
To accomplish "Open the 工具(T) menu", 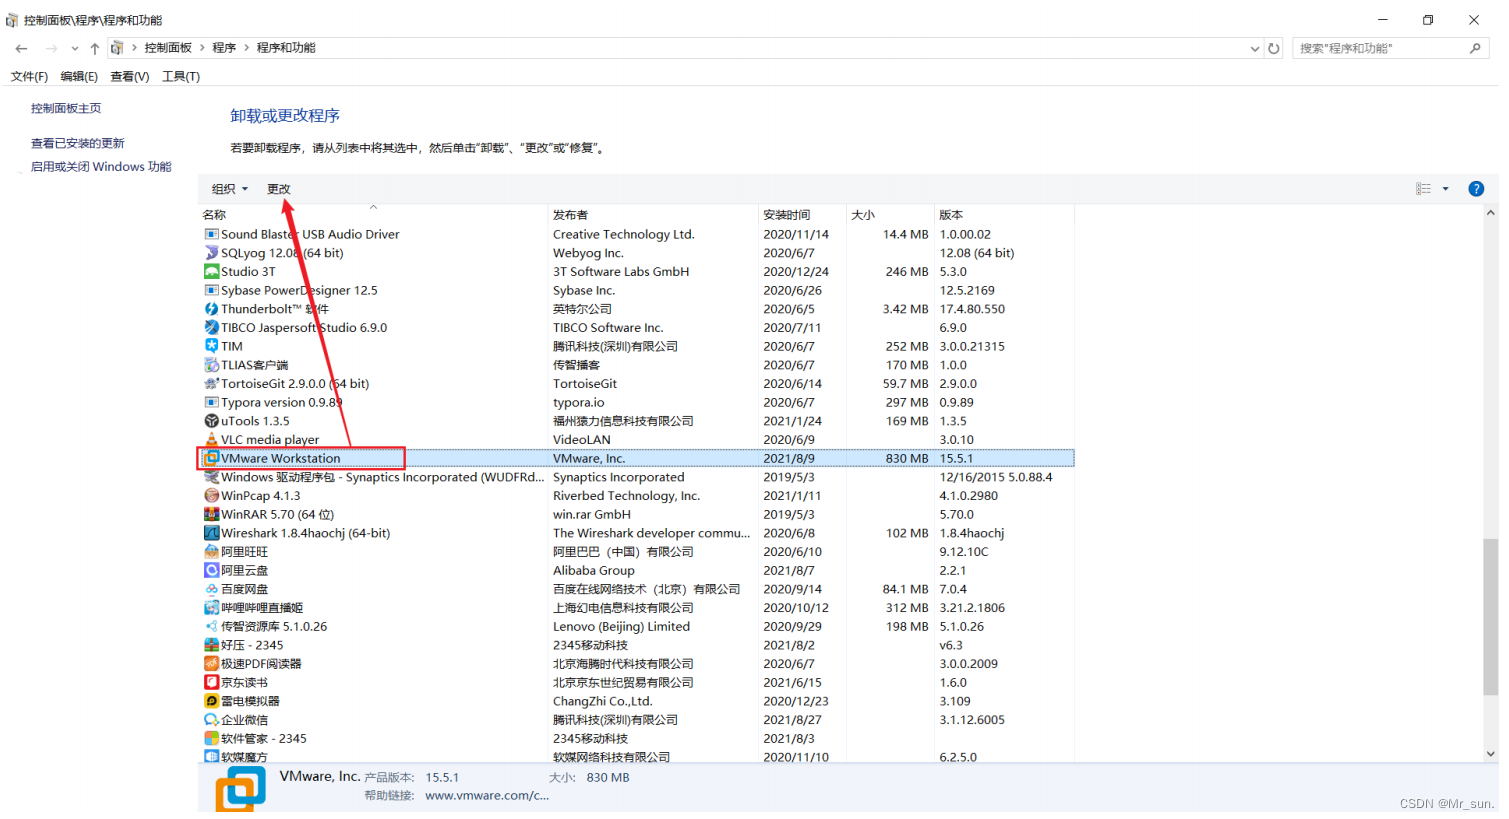I will 181,76.
